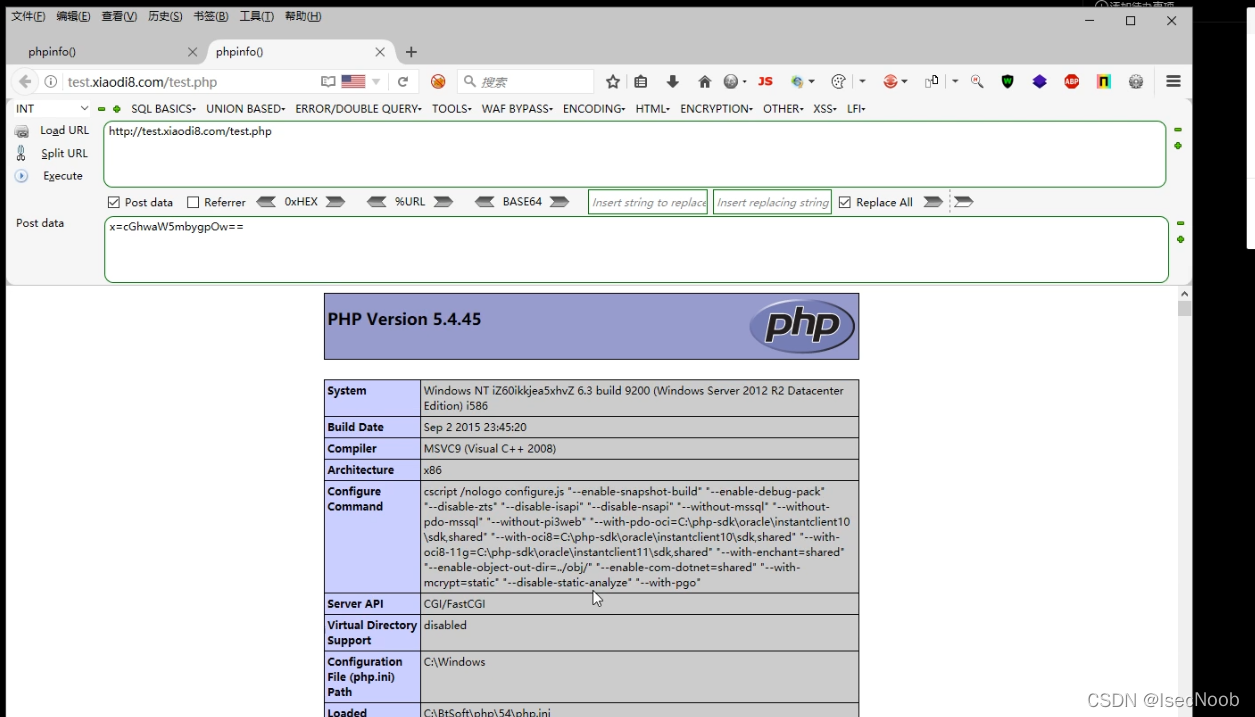Click the site information icon in address bar

point(51,82)
